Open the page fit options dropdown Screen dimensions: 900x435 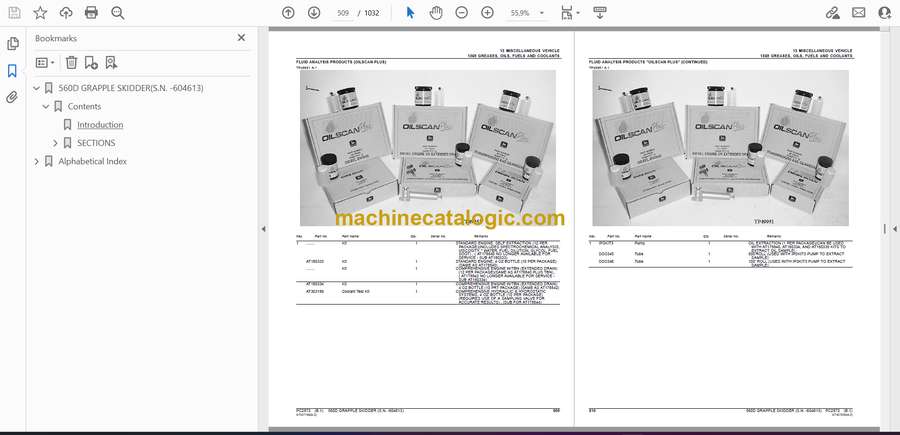[570, 13]
